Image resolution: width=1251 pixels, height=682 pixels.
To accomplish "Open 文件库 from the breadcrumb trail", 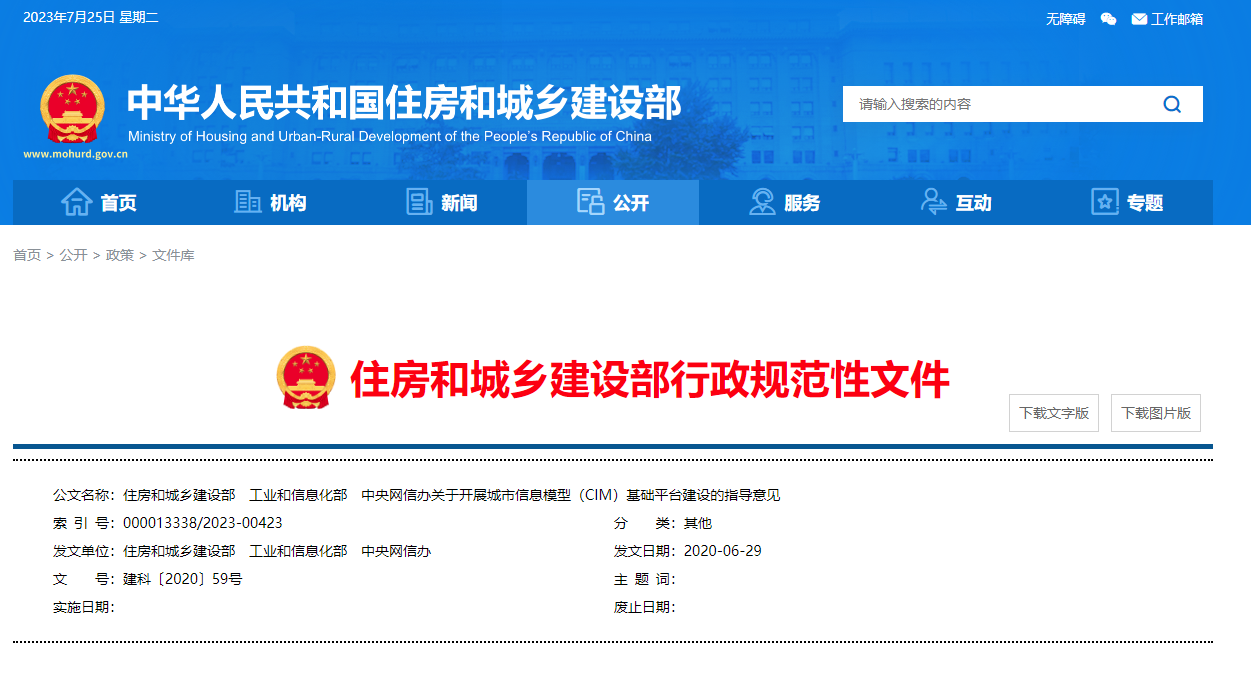I will click(172, 255).
